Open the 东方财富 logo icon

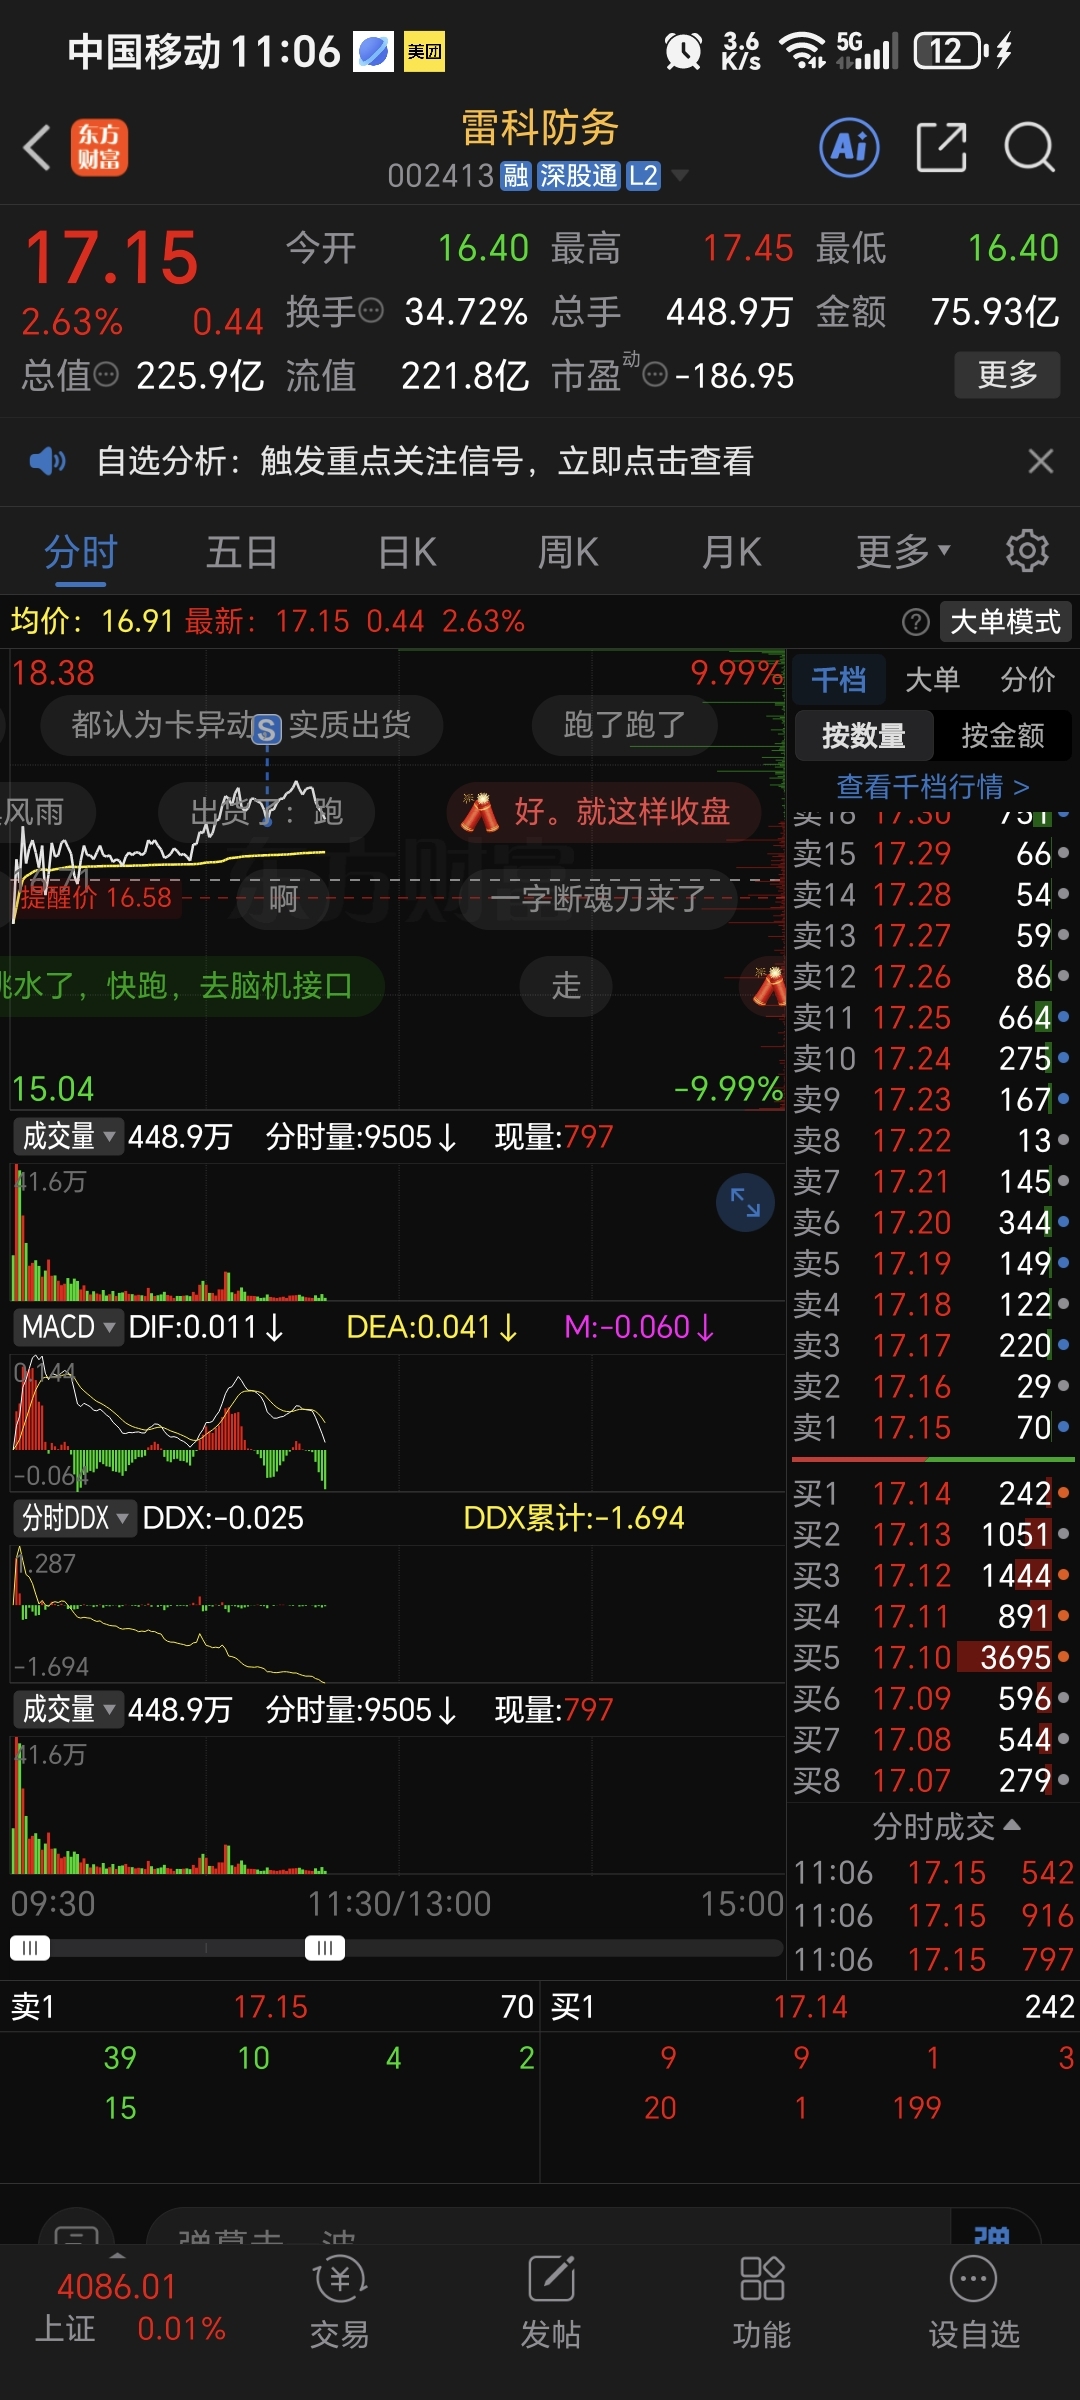99,148
